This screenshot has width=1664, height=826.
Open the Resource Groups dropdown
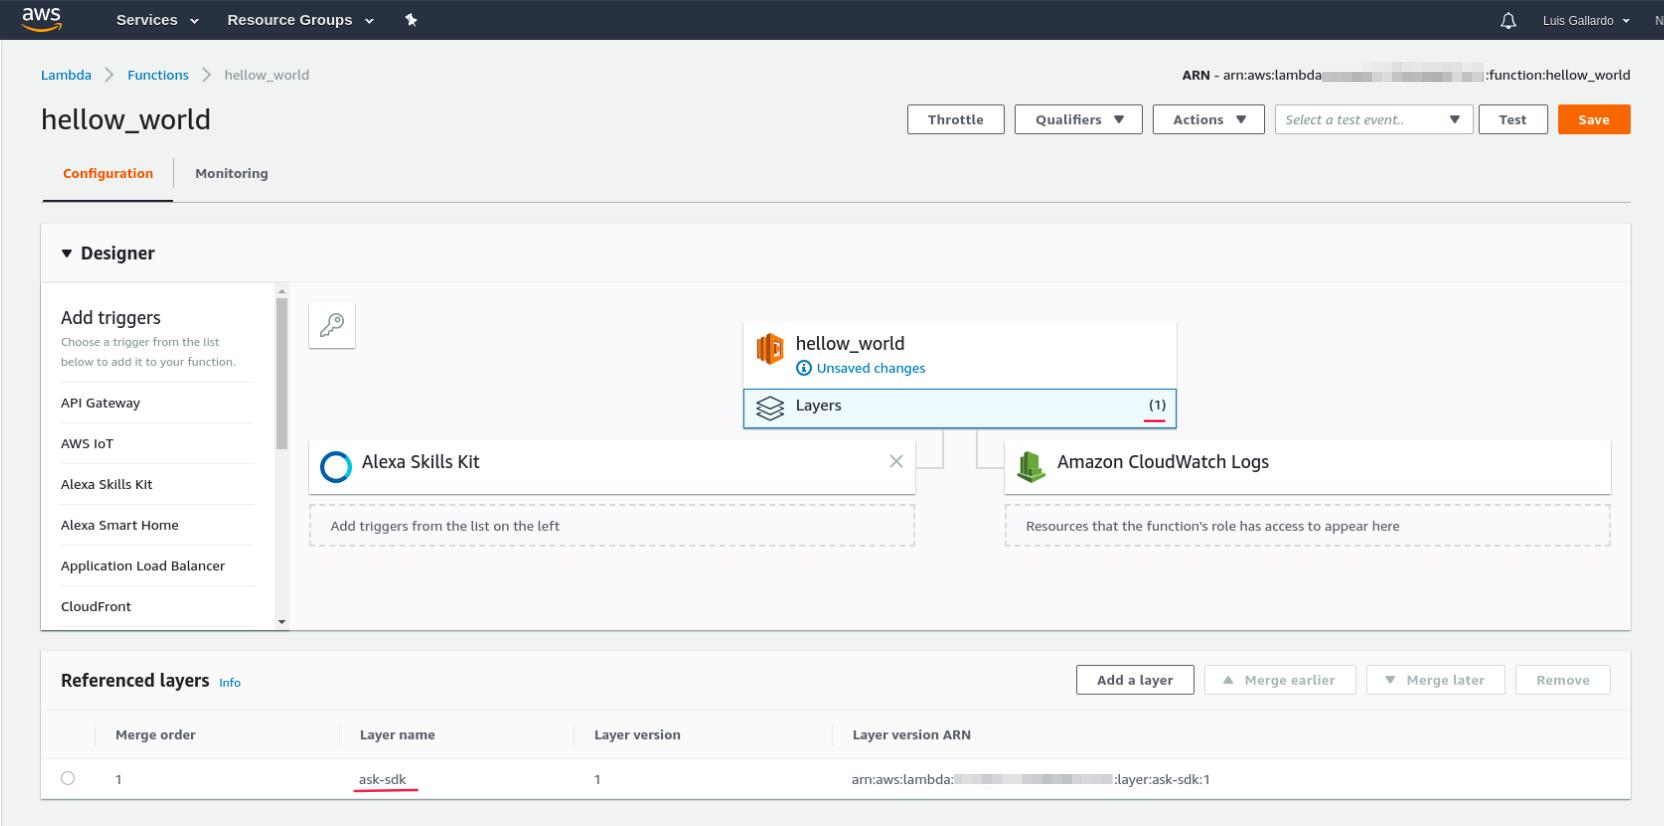tap(300, 20)
